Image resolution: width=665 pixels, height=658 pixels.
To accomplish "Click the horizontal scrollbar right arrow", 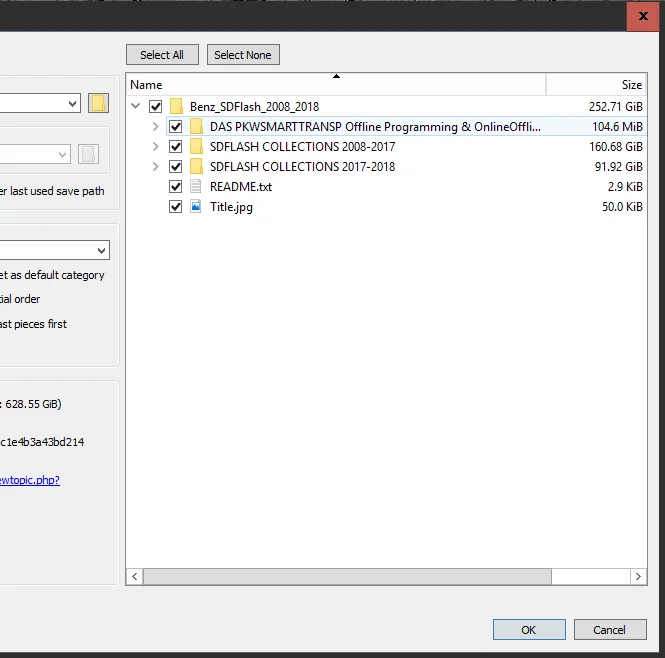I will click(638, 577).
